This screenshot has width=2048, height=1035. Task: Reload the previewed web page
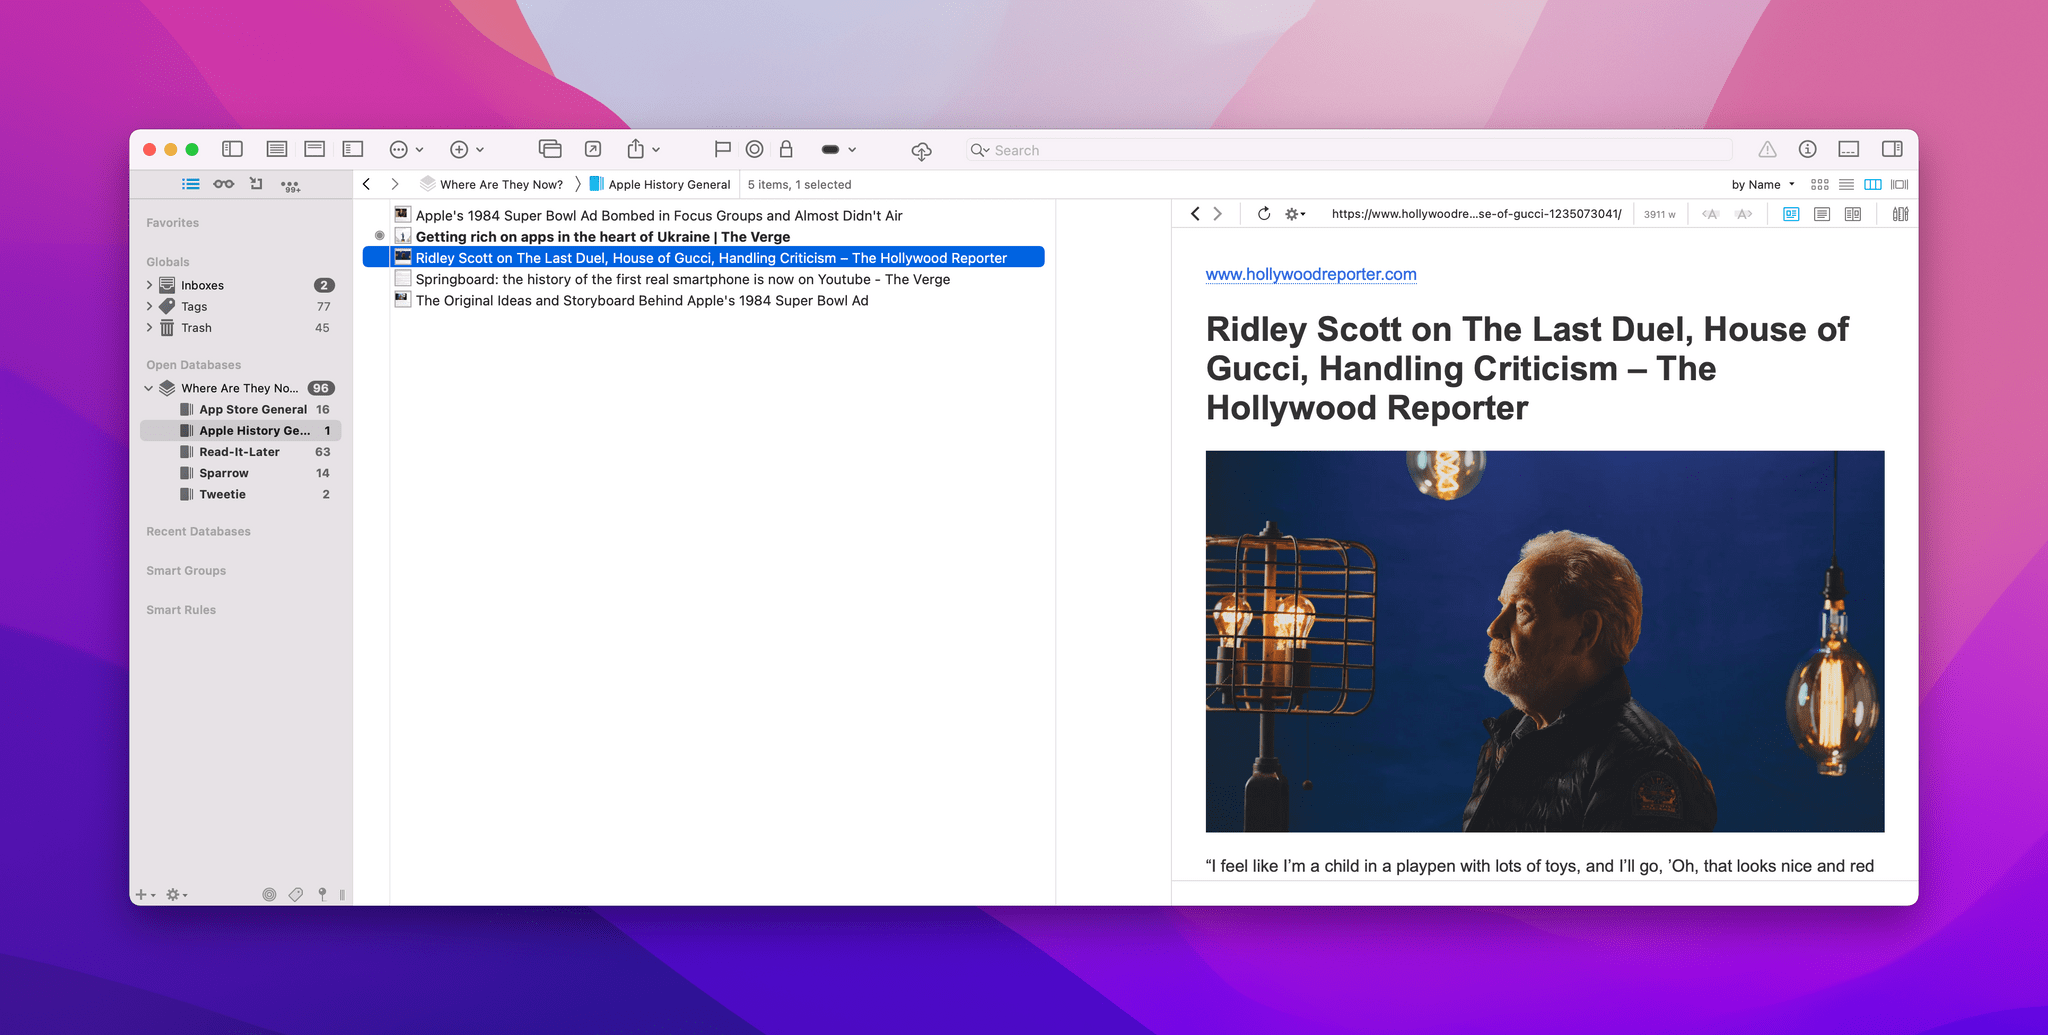pyautogui.click(x=1264, y=214)
